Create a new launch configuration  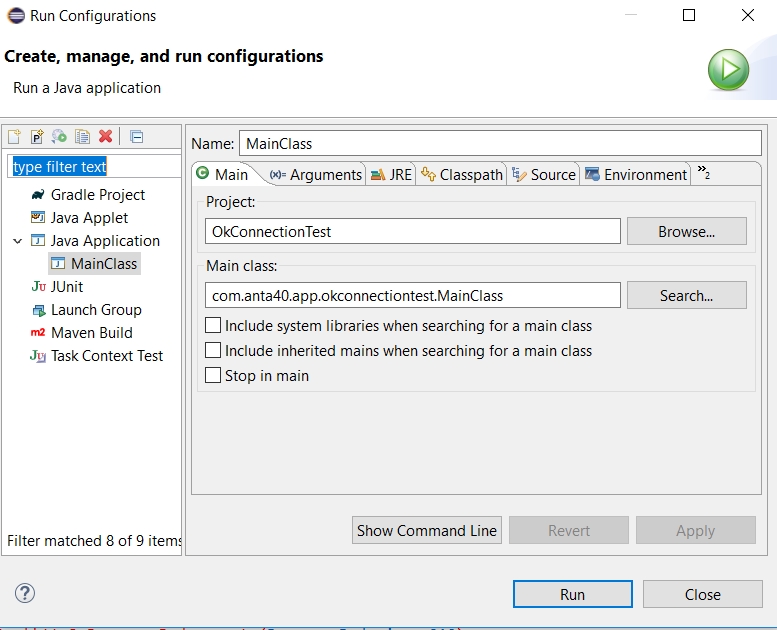(14, 136)
